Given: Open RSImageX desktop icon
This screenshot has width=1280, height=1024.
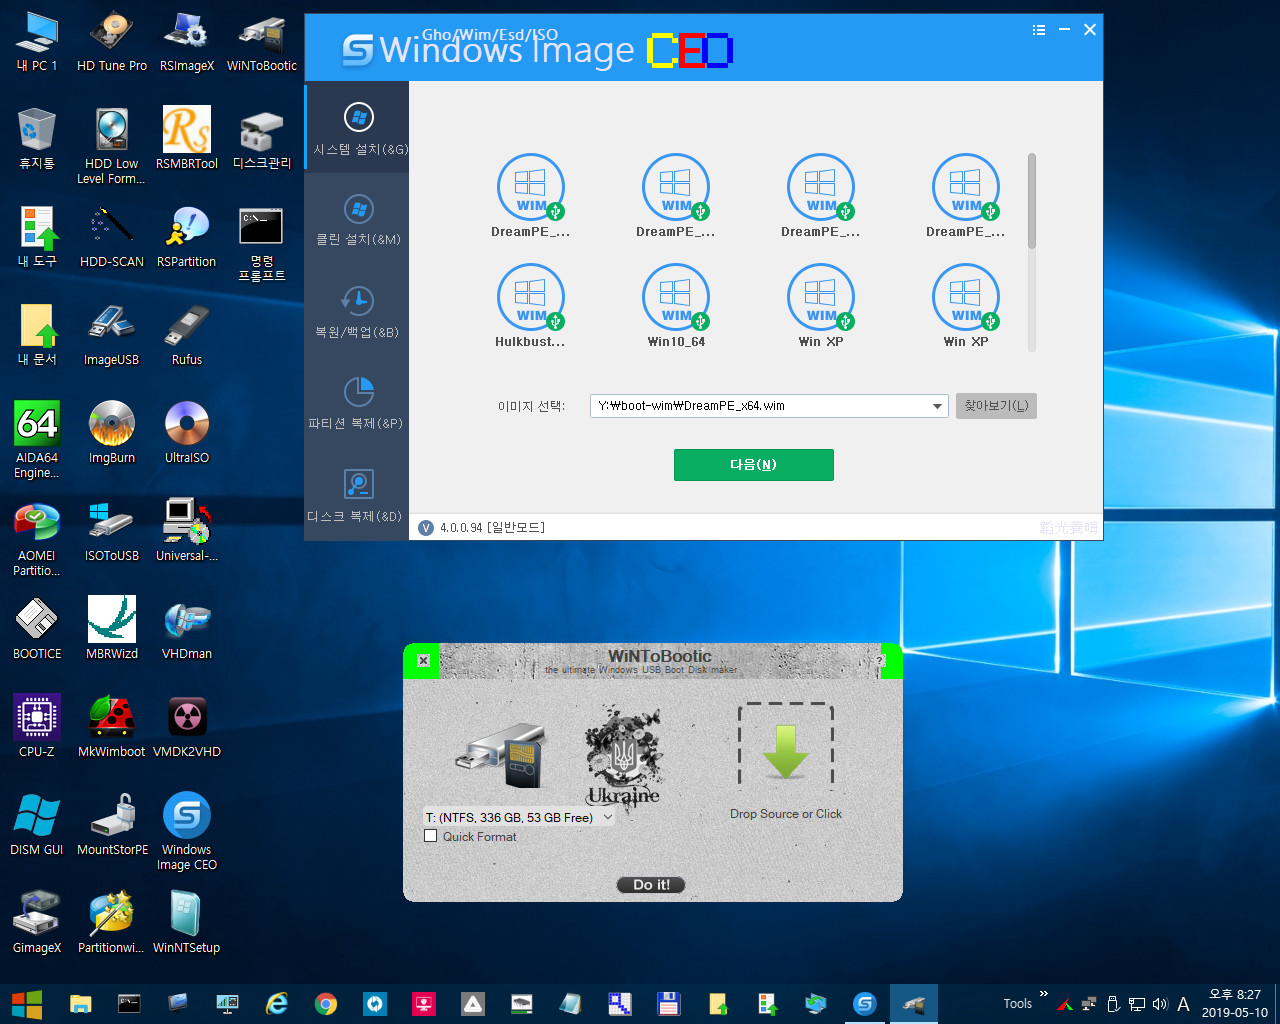Looking at the screenshot, I should [187, 43].
